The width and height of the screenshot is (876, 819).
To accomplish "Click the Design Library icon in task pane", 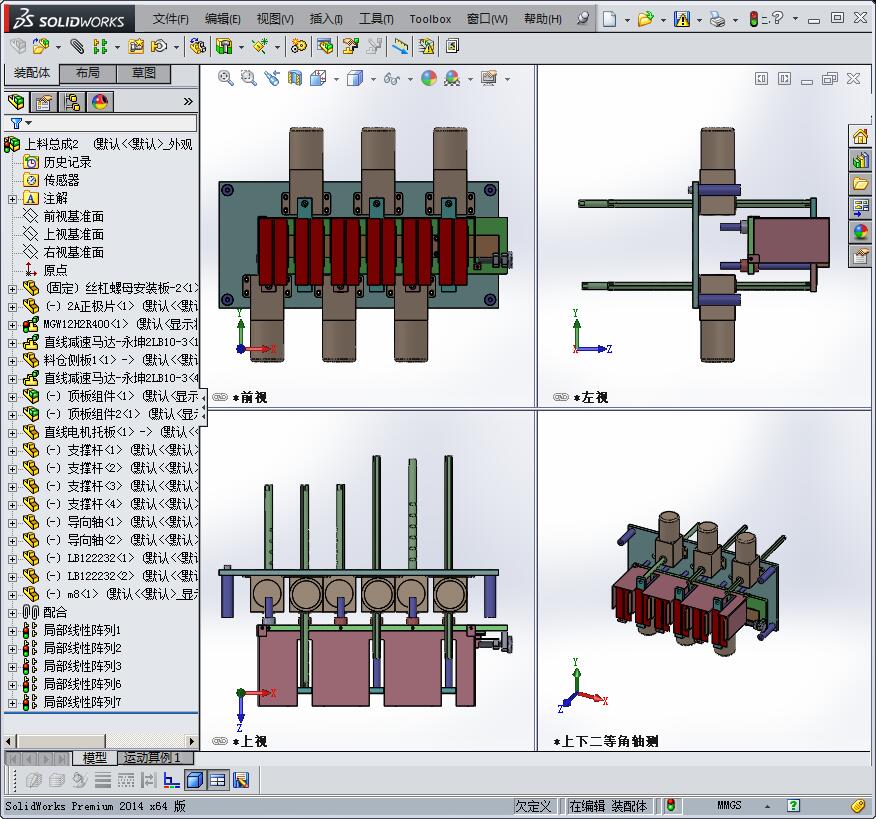I will [x=860, y=160].
